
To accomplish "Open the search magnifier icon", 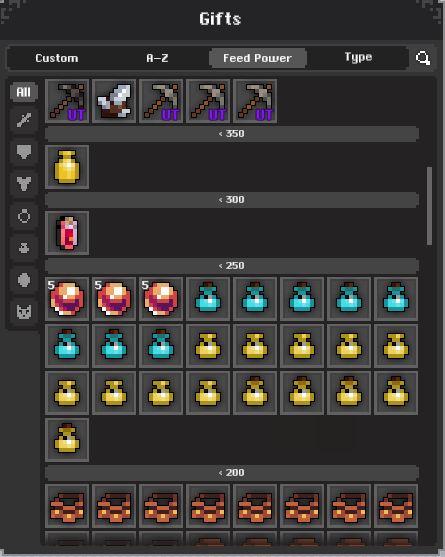I will click(423, 58).
